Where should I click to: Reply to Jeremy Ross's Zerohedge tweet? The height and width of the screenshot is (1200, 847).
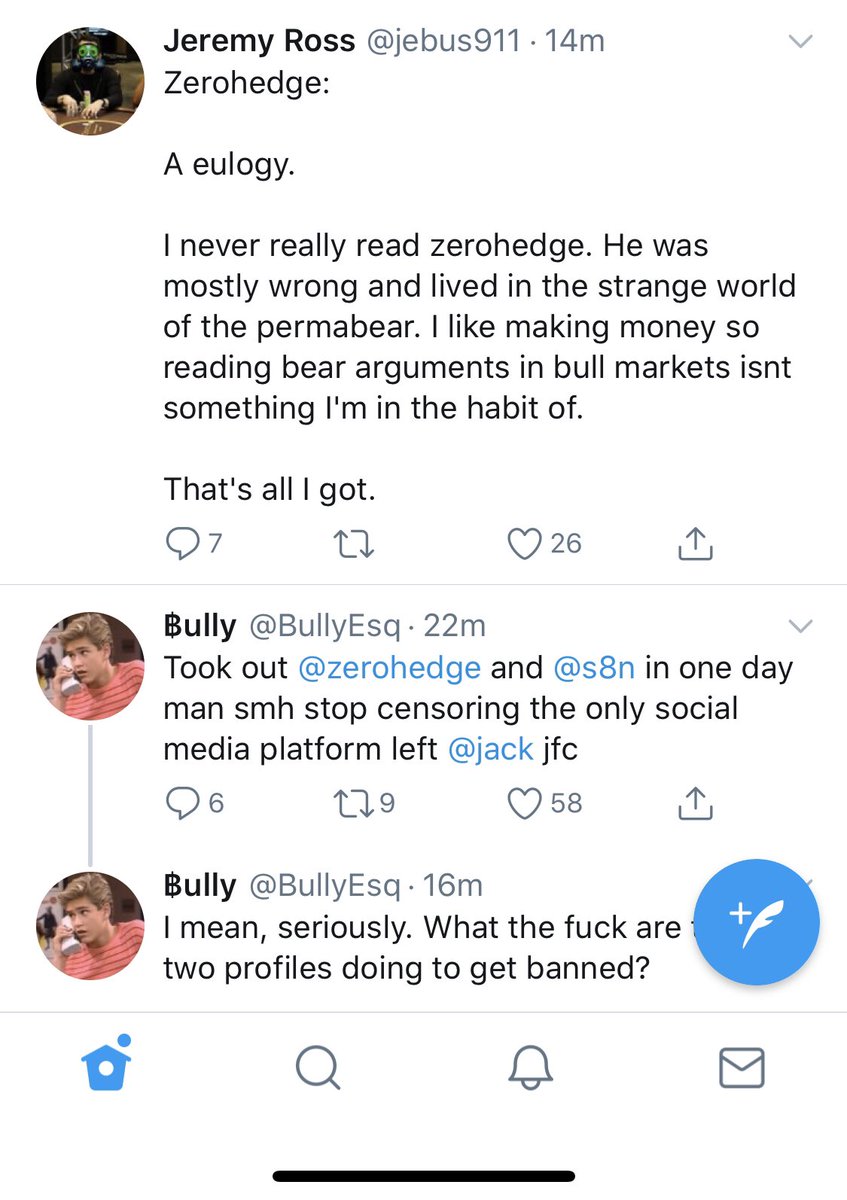tap(183, 544)
